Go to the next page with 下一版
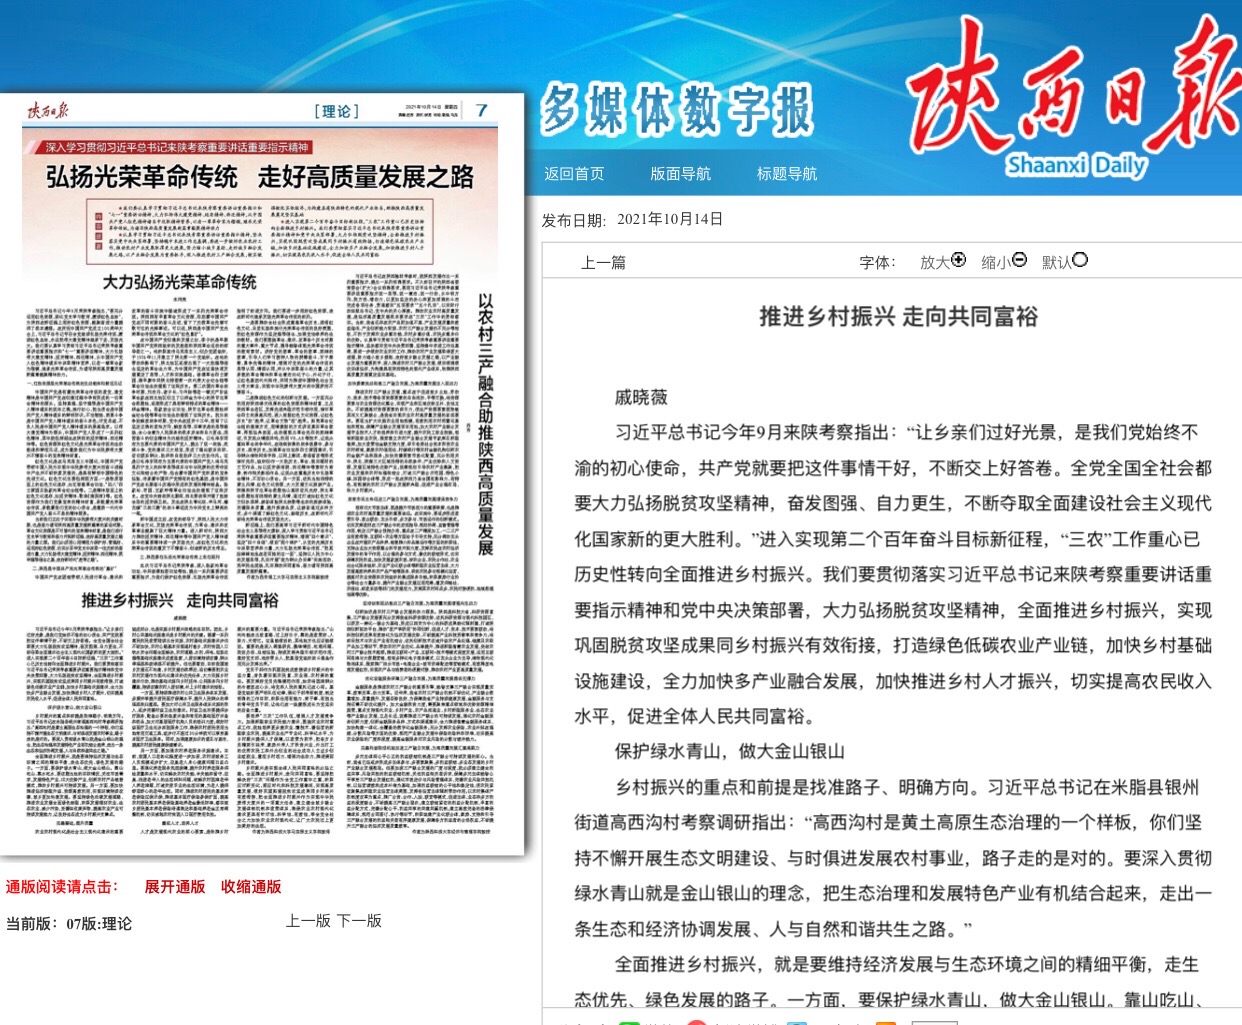The image size is (1242, 1025). (x=359, y=921)
